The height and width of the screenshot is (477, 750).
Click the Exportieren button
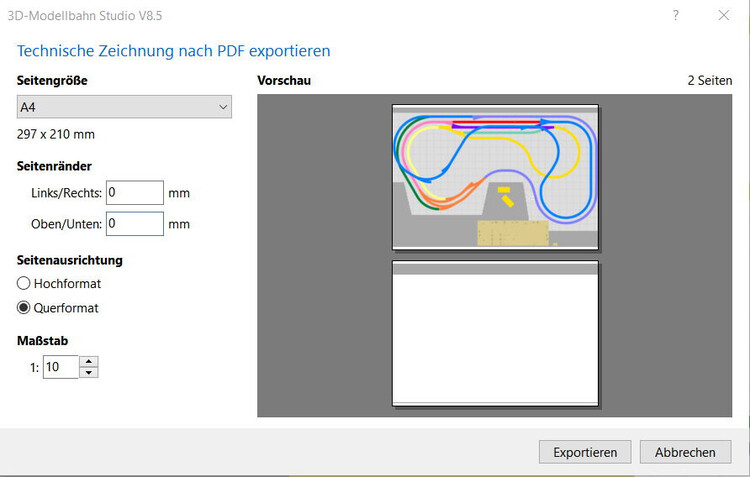pyautogui.click(x=585, y=452)
